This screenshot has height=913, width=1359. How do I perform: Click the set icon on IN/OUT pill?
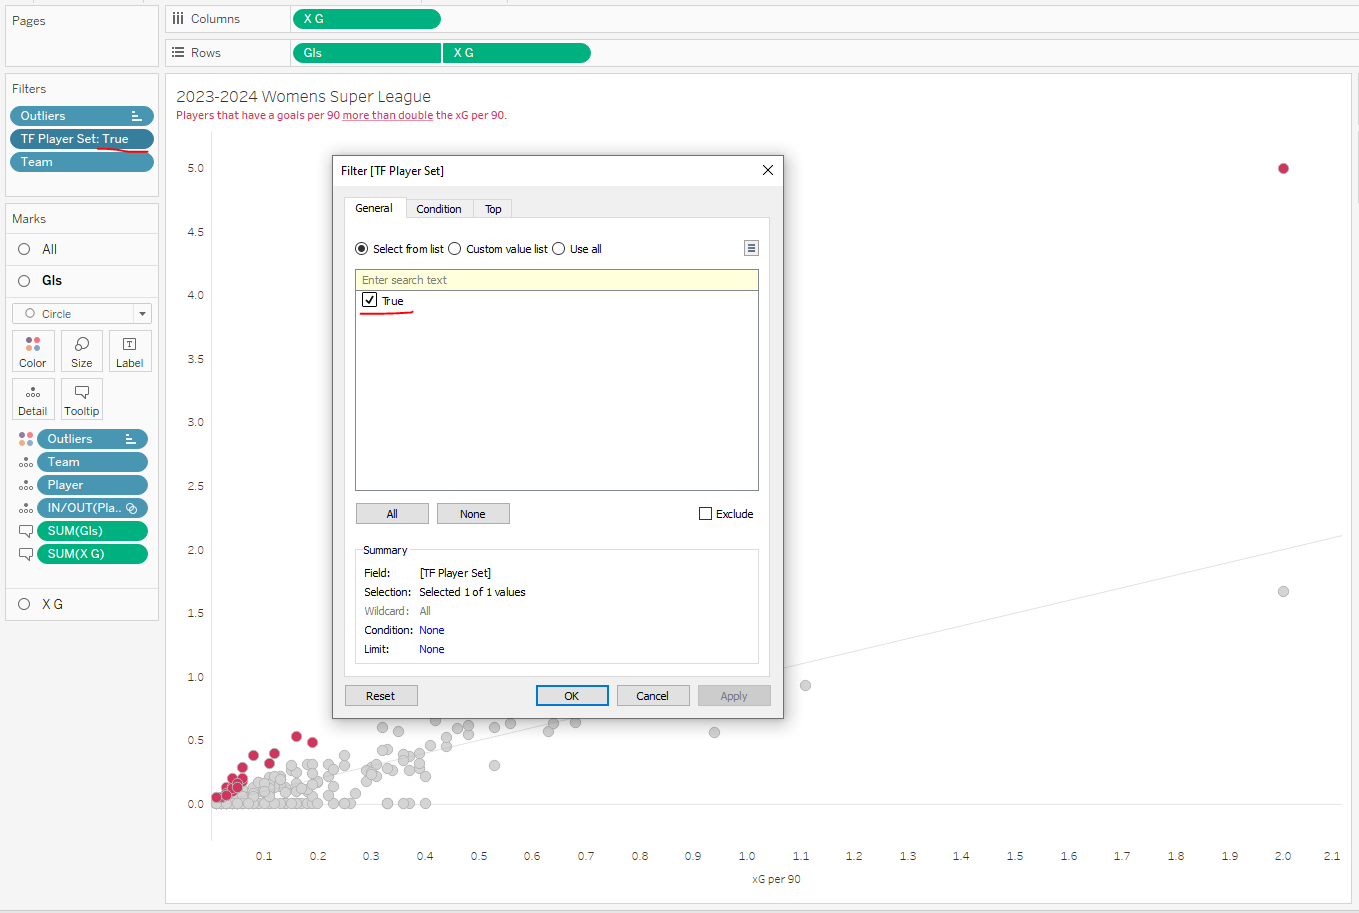coord(131,508)
